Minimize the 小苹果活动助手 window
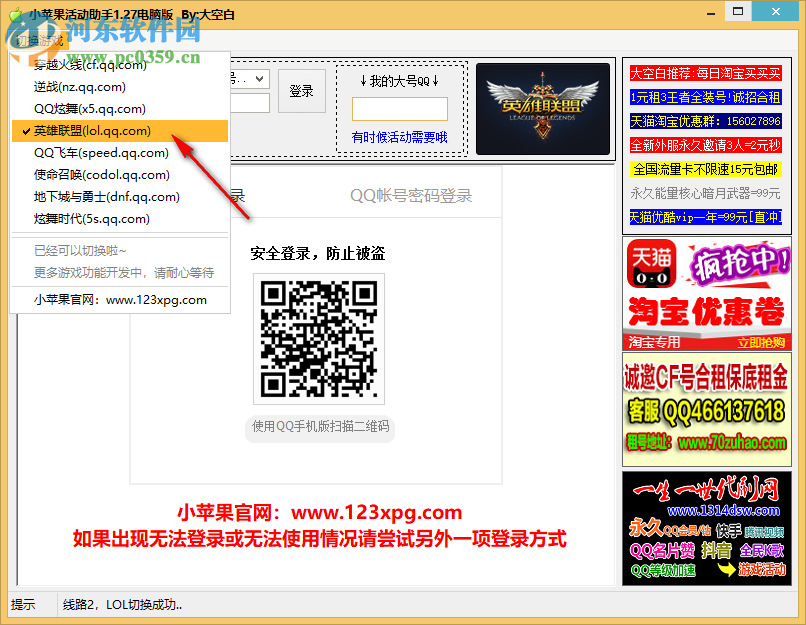This screenshot has width=806, height=625. click(x=711, y=13)
